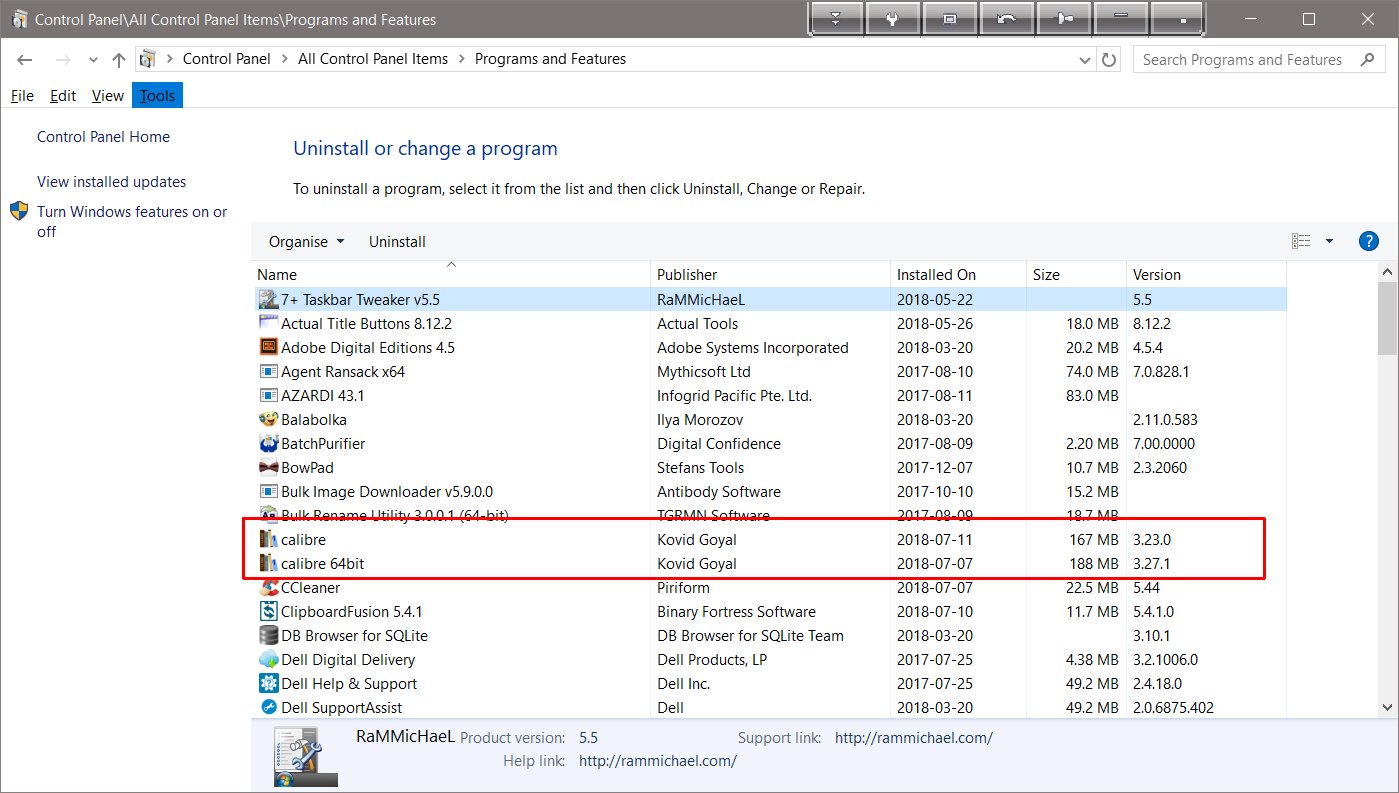
Task: Sort by the Installed On column header
Action: pos(958,274)
